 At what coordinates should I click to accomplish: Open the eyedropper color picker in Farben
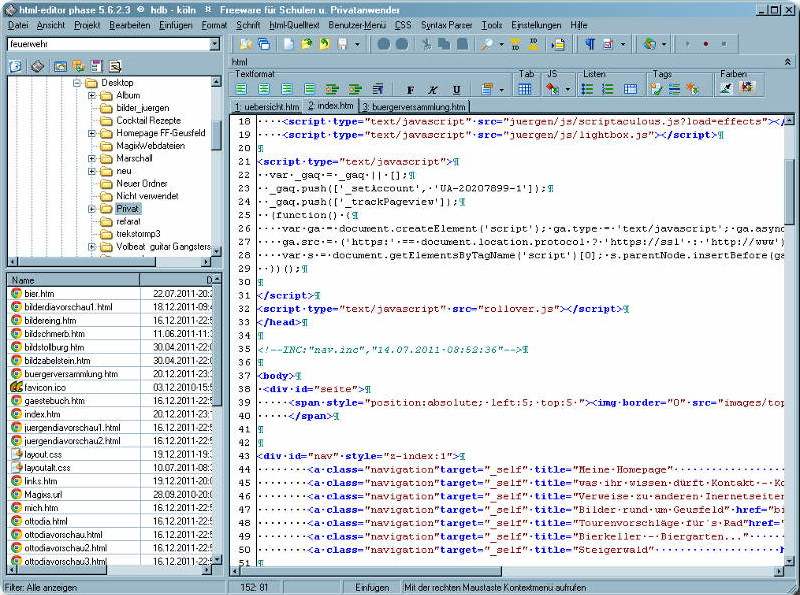(x=726, y=88)
